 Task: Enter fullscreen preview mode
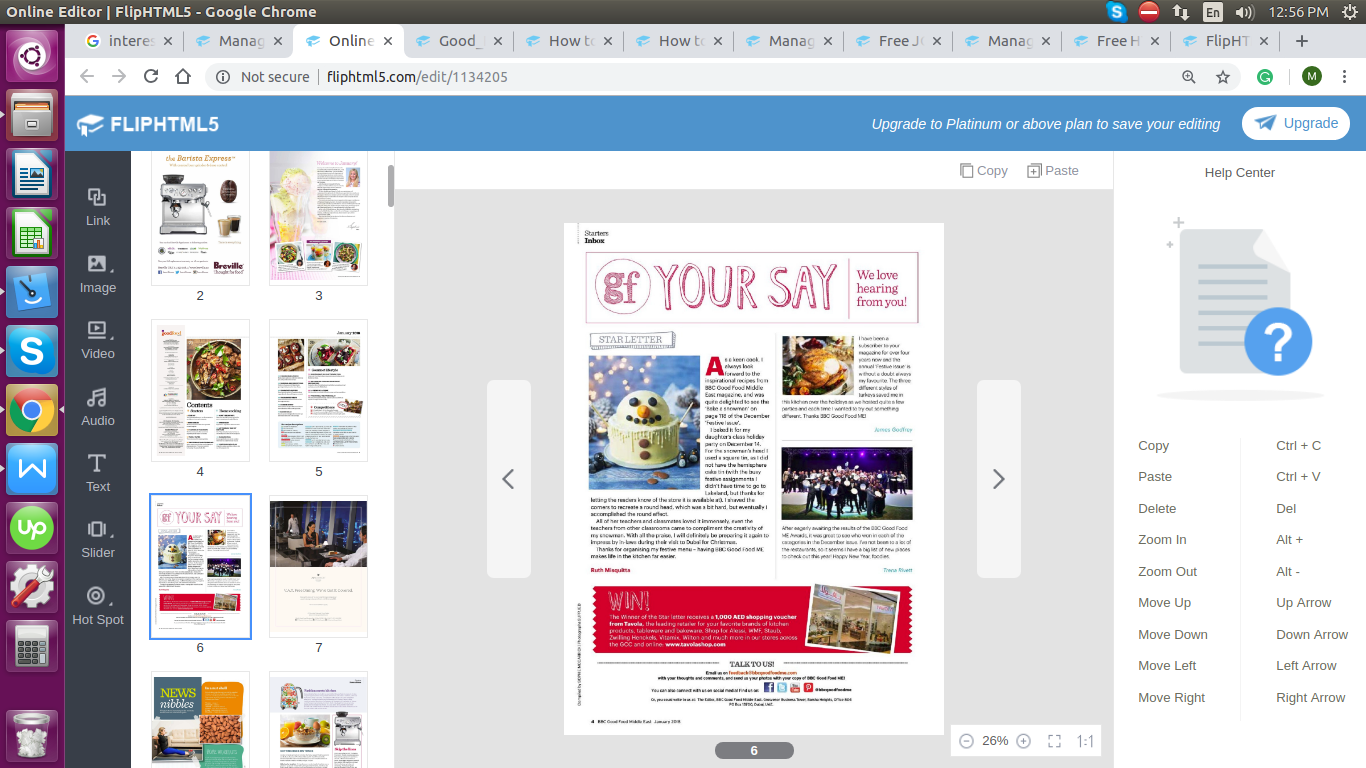click(x=1054, y=740)
